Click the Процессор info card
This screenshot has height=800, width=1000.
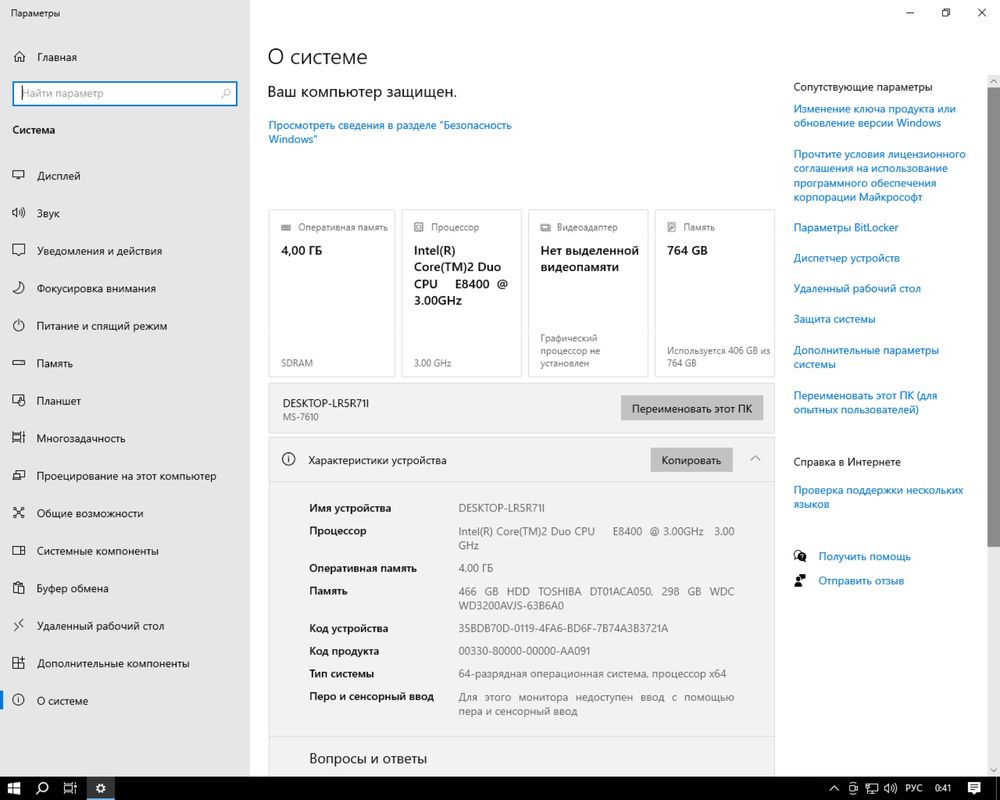pyautogui.click(x=462, y=293)
